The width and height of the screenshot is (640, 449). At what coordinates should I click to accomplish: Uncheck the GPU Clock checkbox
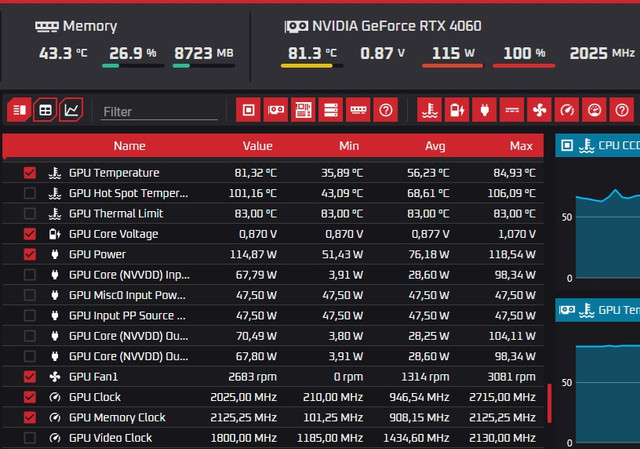[29, 397]
